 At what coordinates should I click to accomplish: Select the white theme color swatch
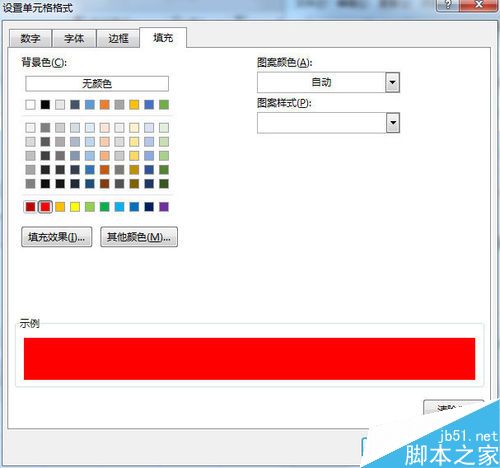(x=30, y=105)
